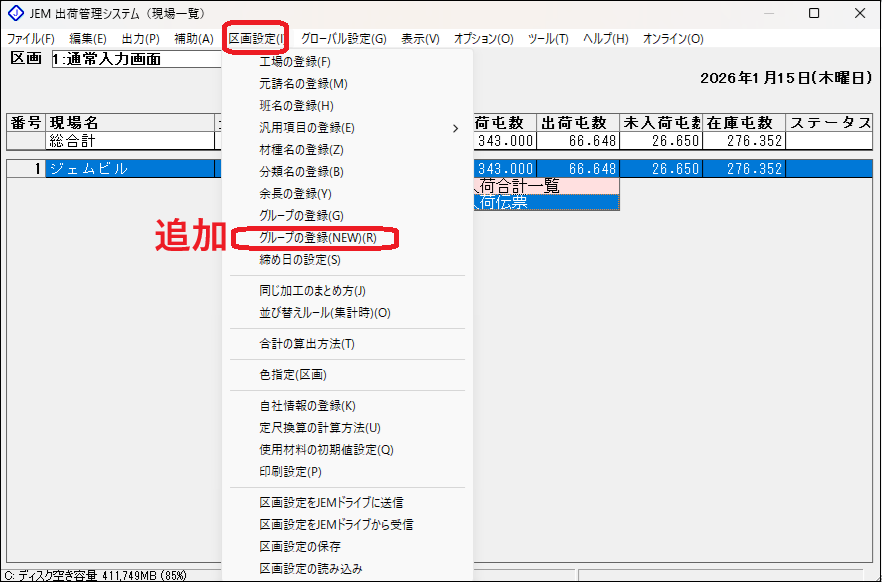Select 区画設定の保存 option
This screenshot has height=582, width=882.
pos(300,547)
